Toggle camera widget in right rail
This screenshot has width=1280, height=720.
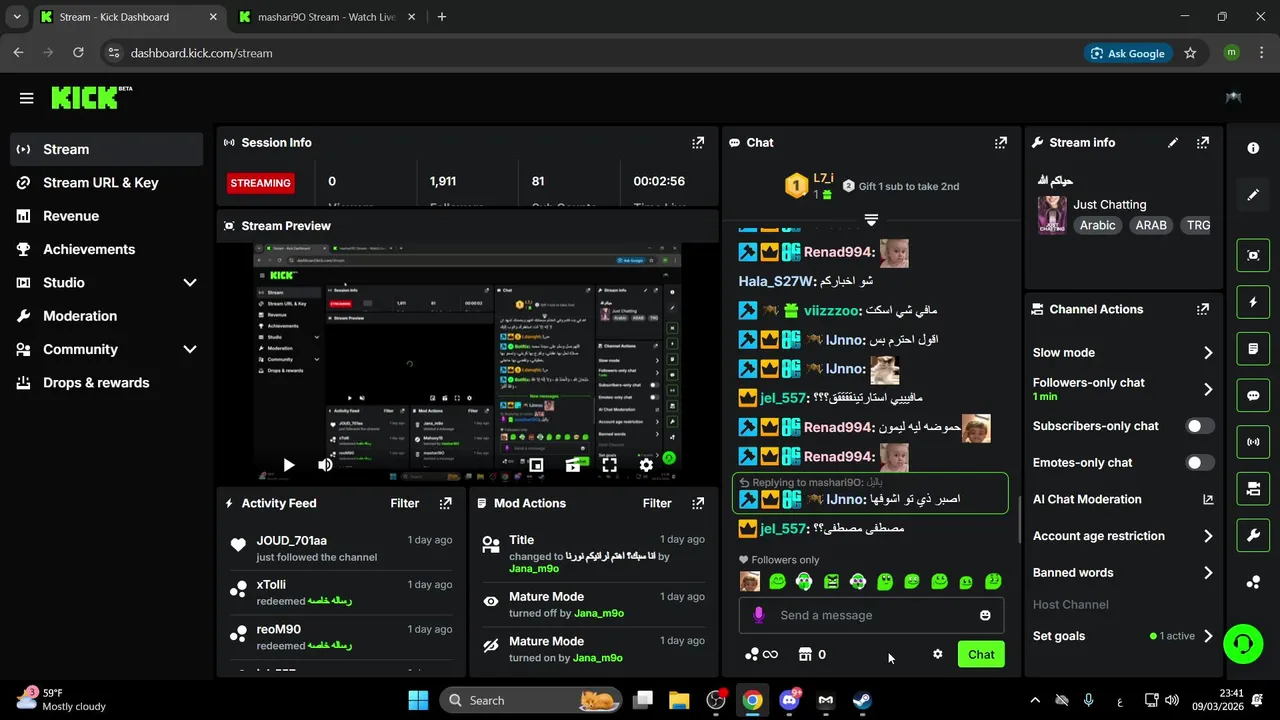(x=1253, y=488)
